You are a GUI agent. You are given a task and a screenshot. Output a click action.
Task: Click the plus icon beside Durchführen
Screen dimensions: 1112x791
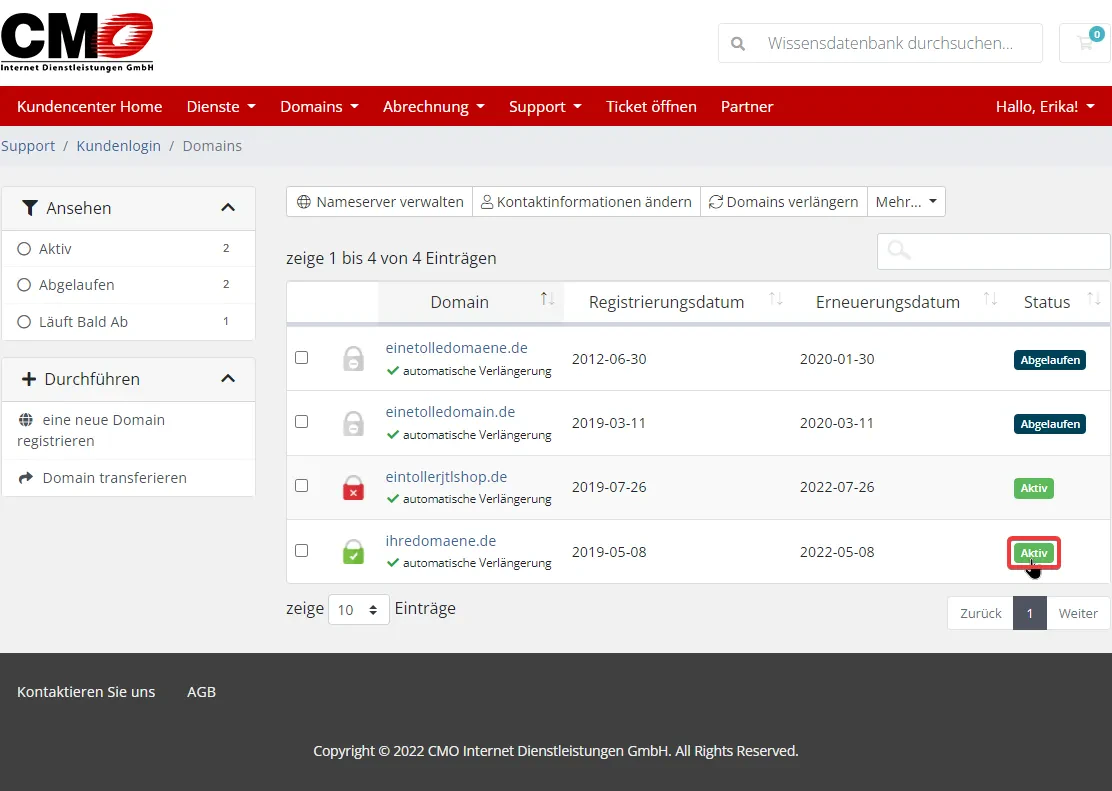[x=28, y=379]
